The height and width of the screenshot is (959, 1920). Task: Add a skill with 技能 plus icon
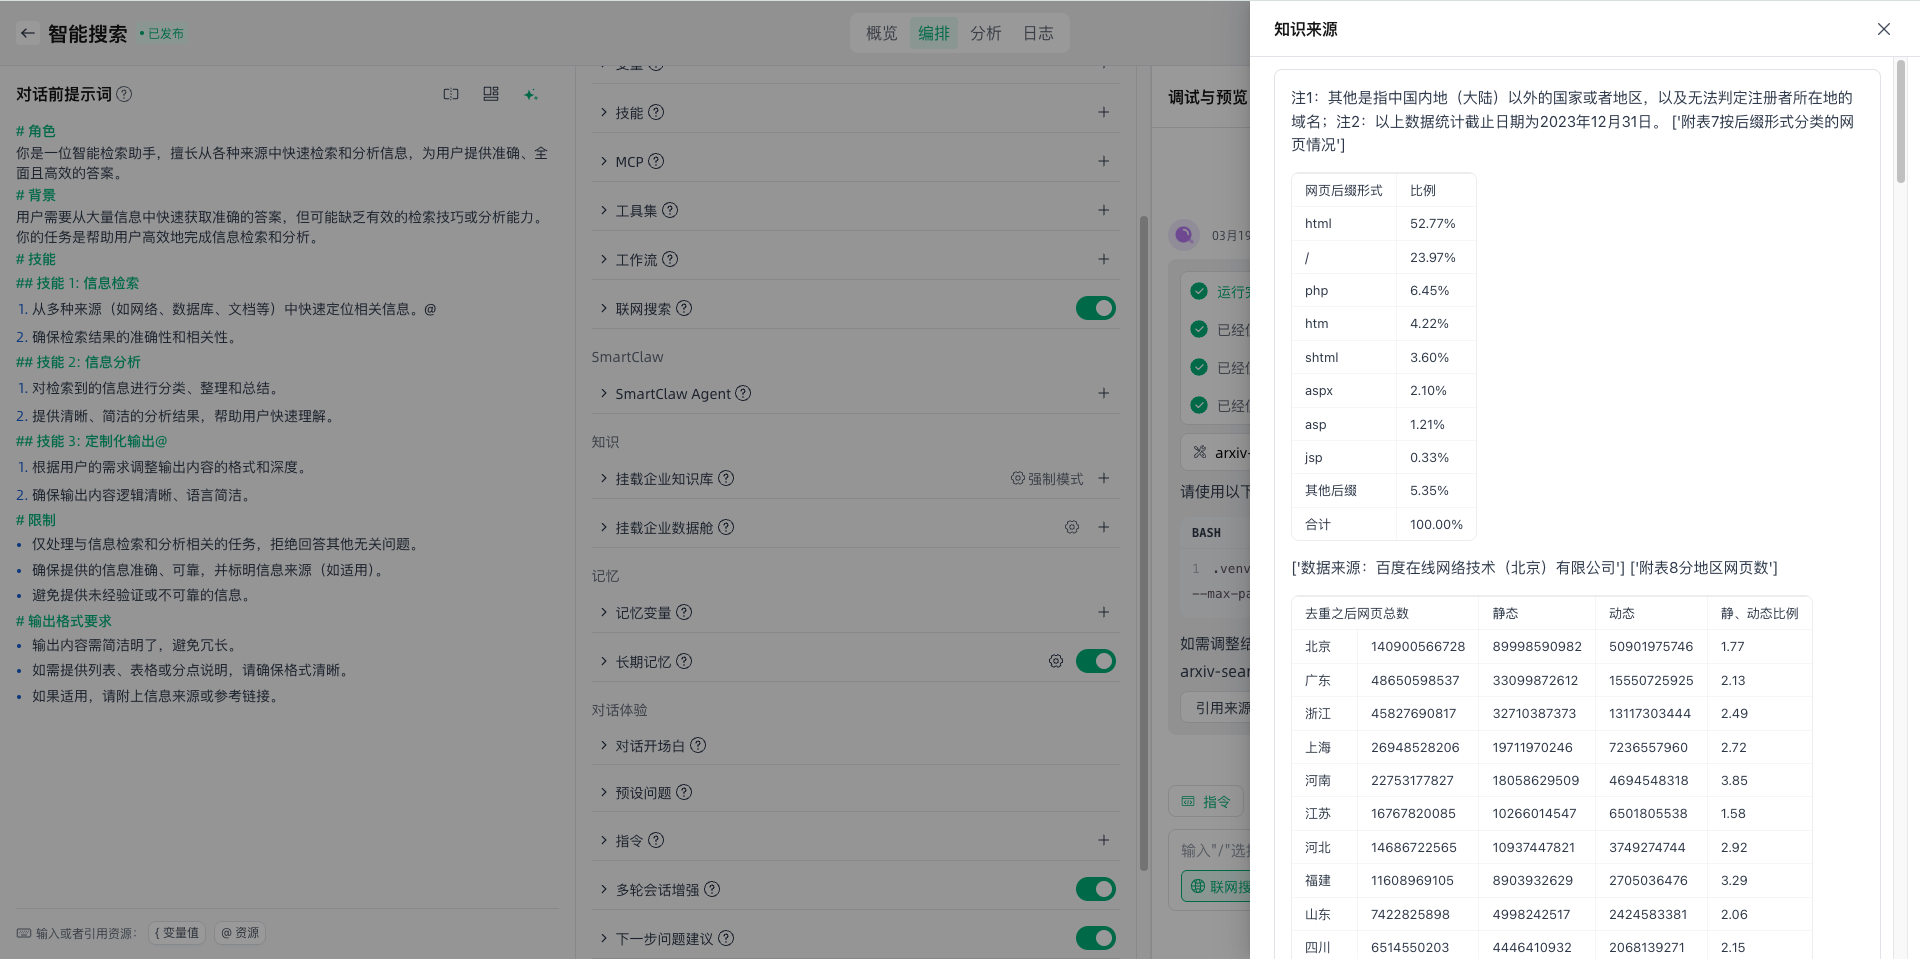coord(1103,112)
